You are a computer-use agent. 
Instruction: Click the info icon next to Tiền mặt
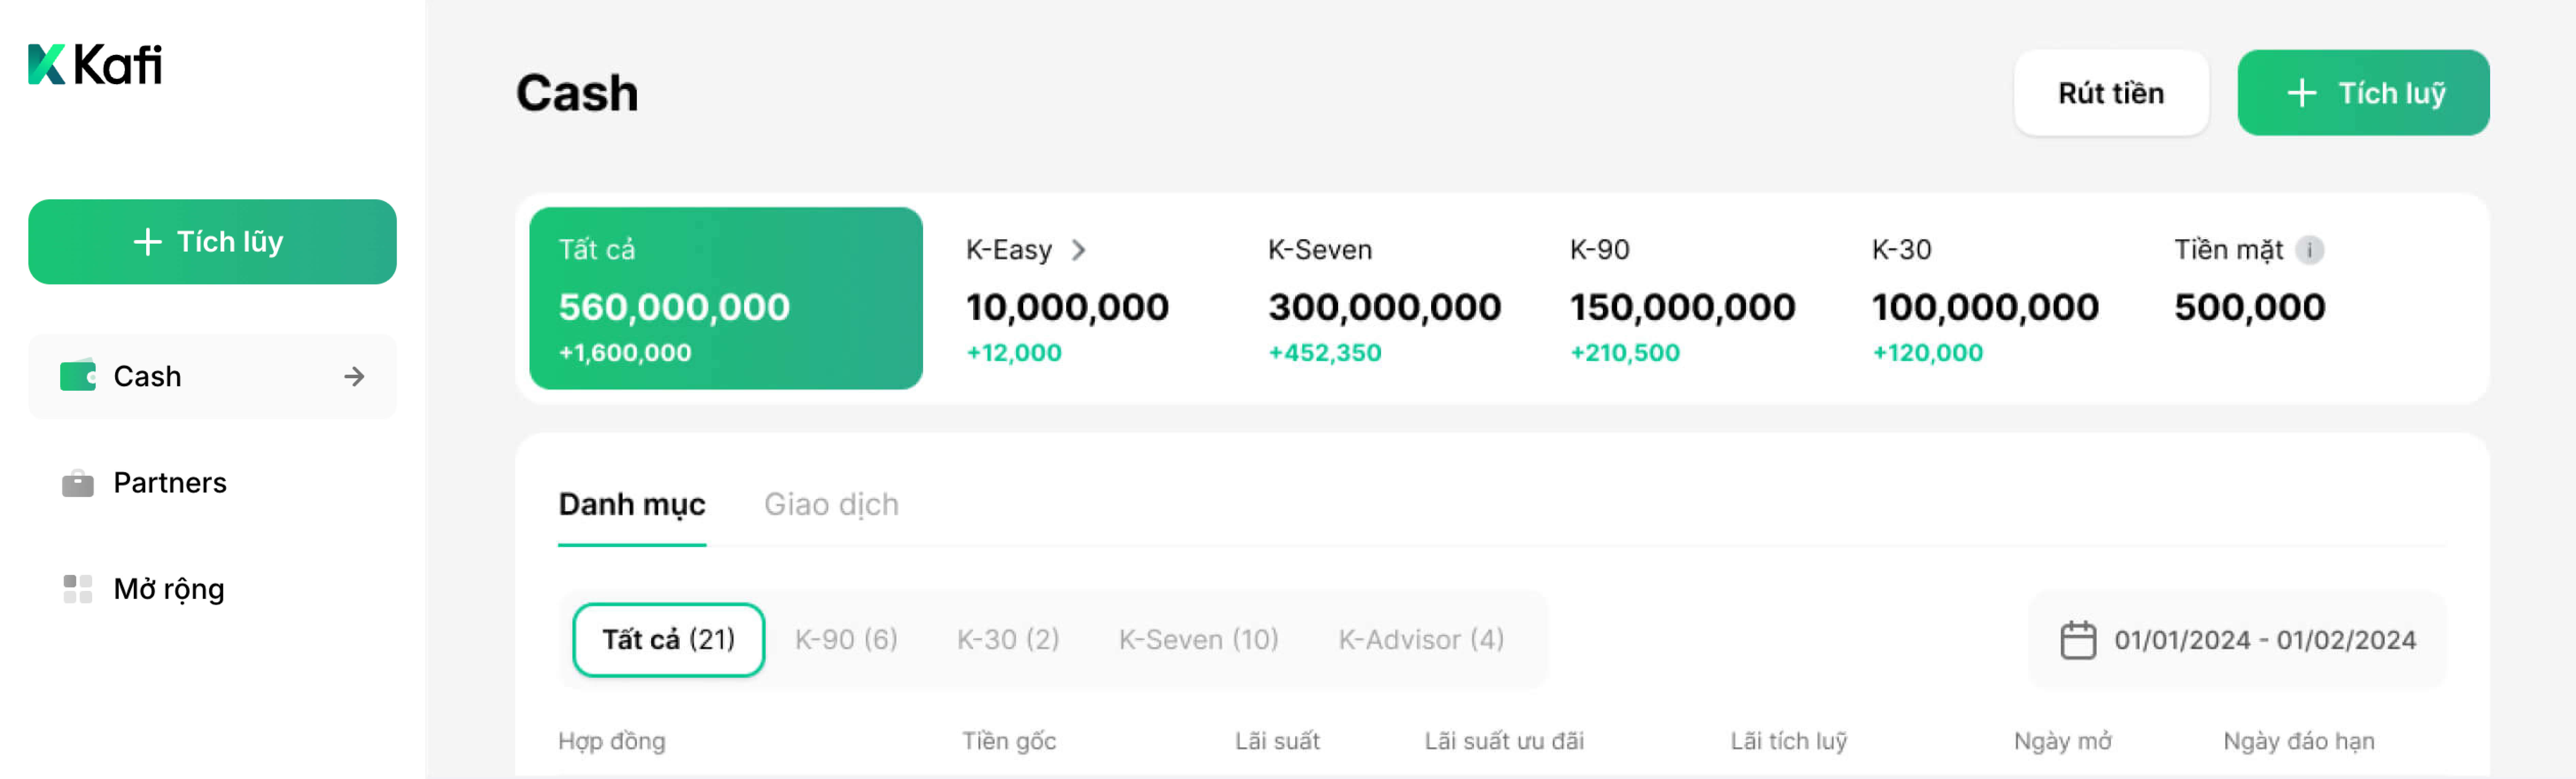pos(2309,250)
